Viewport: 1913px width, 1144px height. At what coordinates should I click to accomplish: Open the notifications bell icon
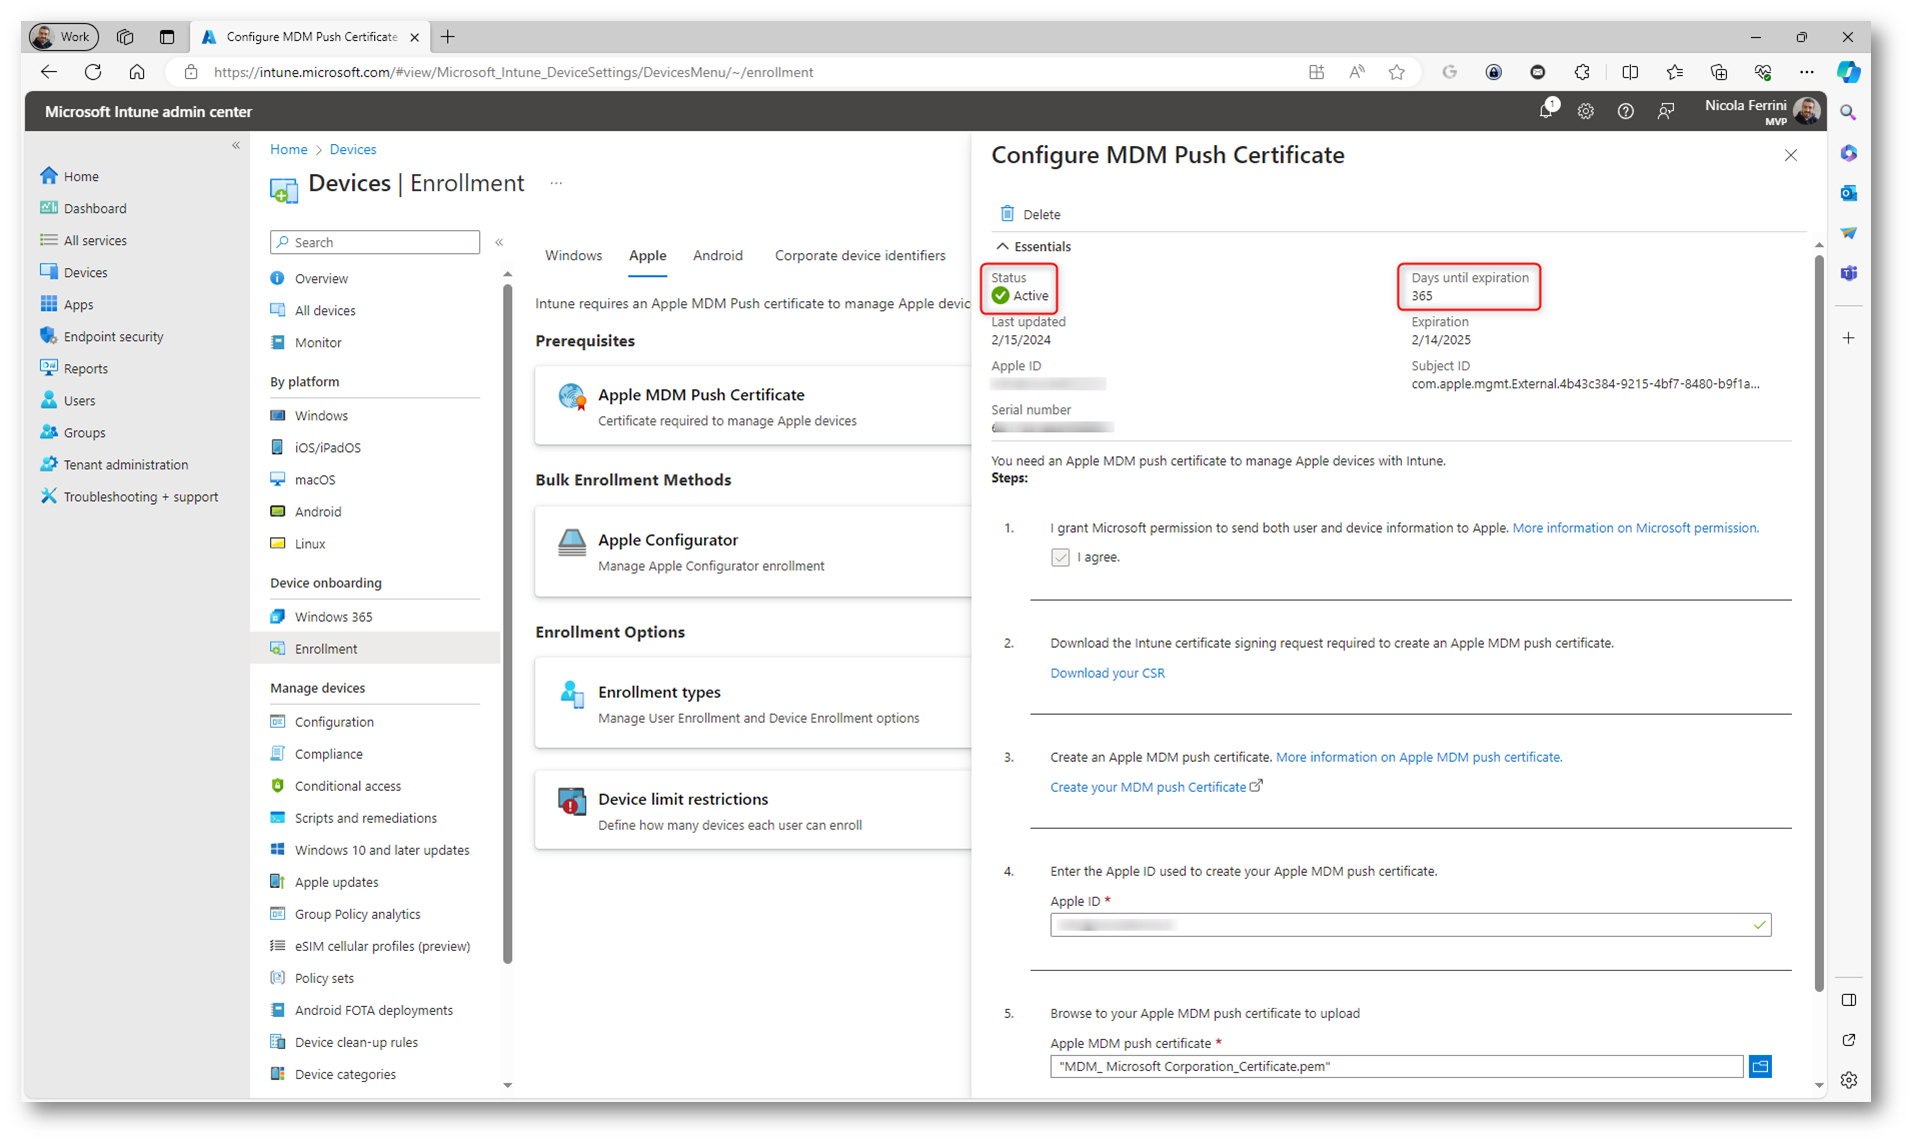tap(1546, 111)
